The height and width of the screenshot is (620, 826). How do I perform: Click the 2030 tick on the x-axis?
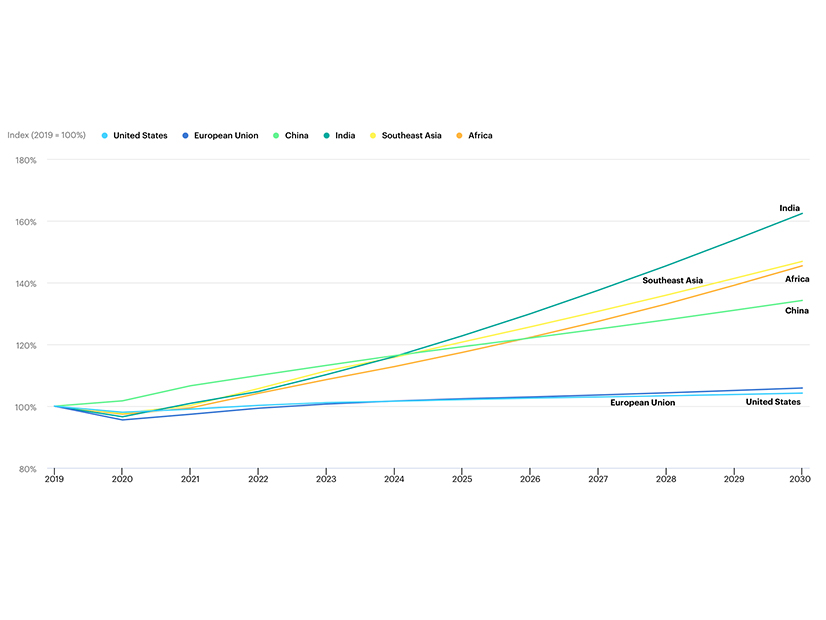(801, 480)
